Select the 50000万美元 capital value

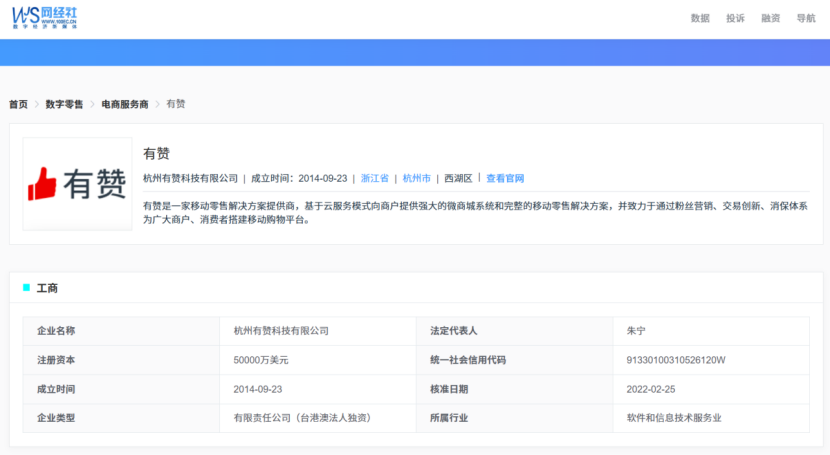point(261,360)
